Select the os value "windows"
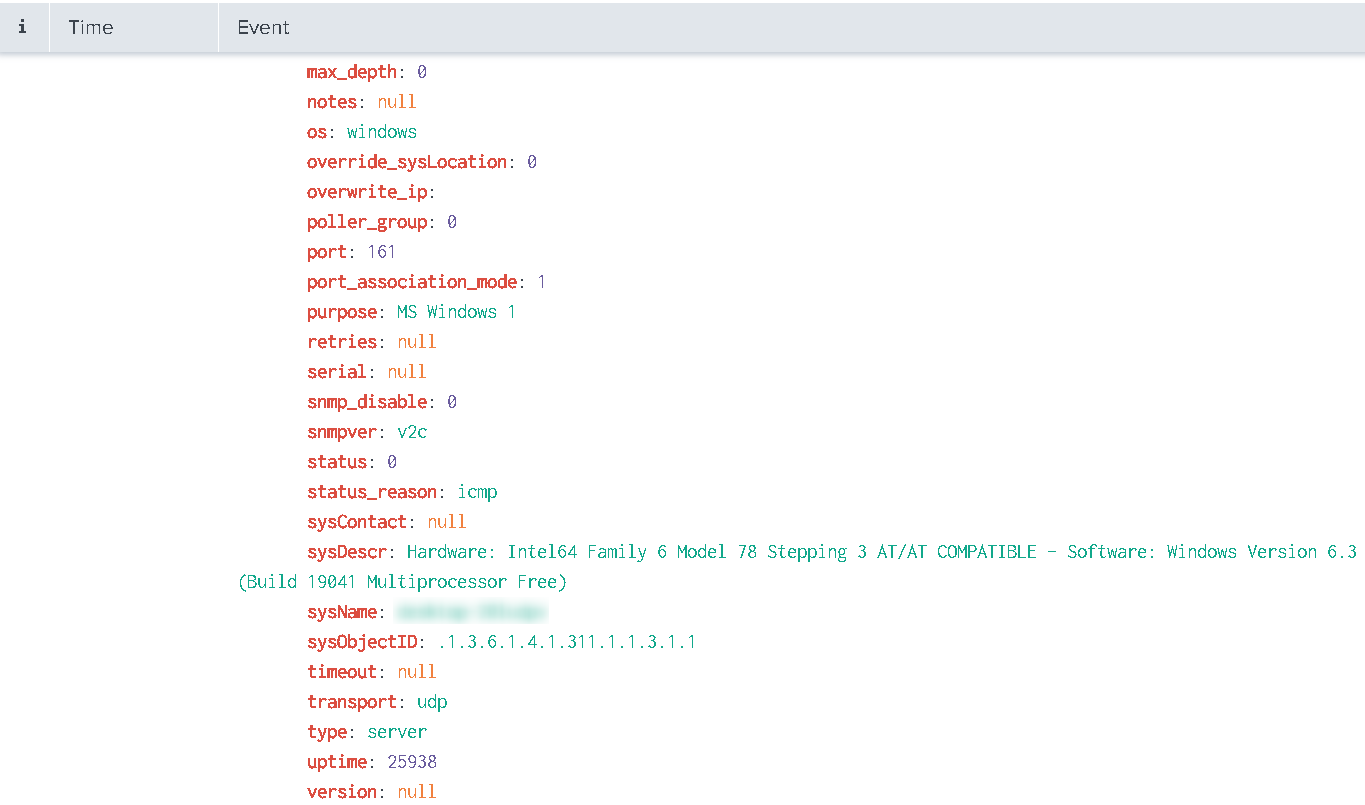 (381, 131)
